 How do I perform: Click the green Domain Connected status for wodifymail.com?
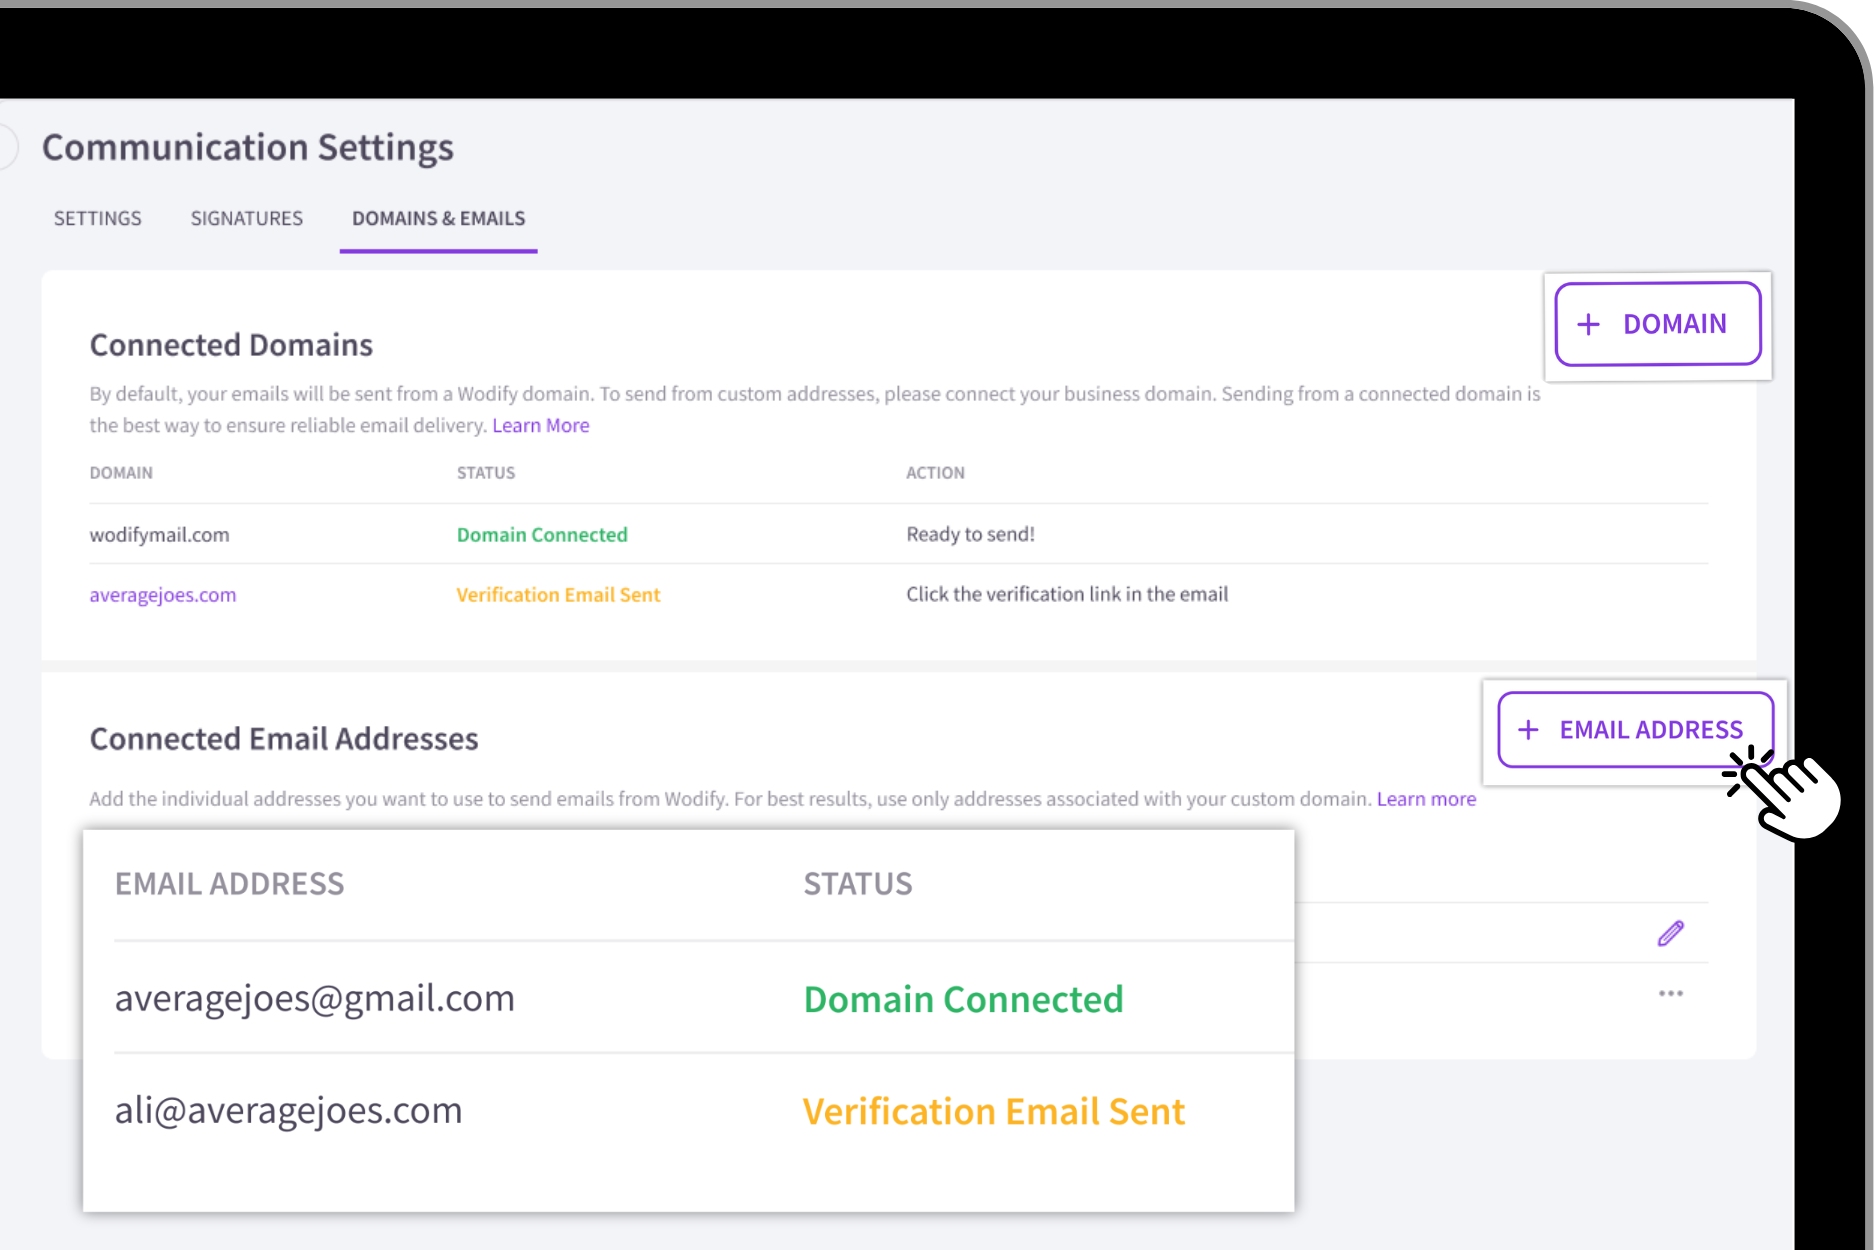[542, 535]
